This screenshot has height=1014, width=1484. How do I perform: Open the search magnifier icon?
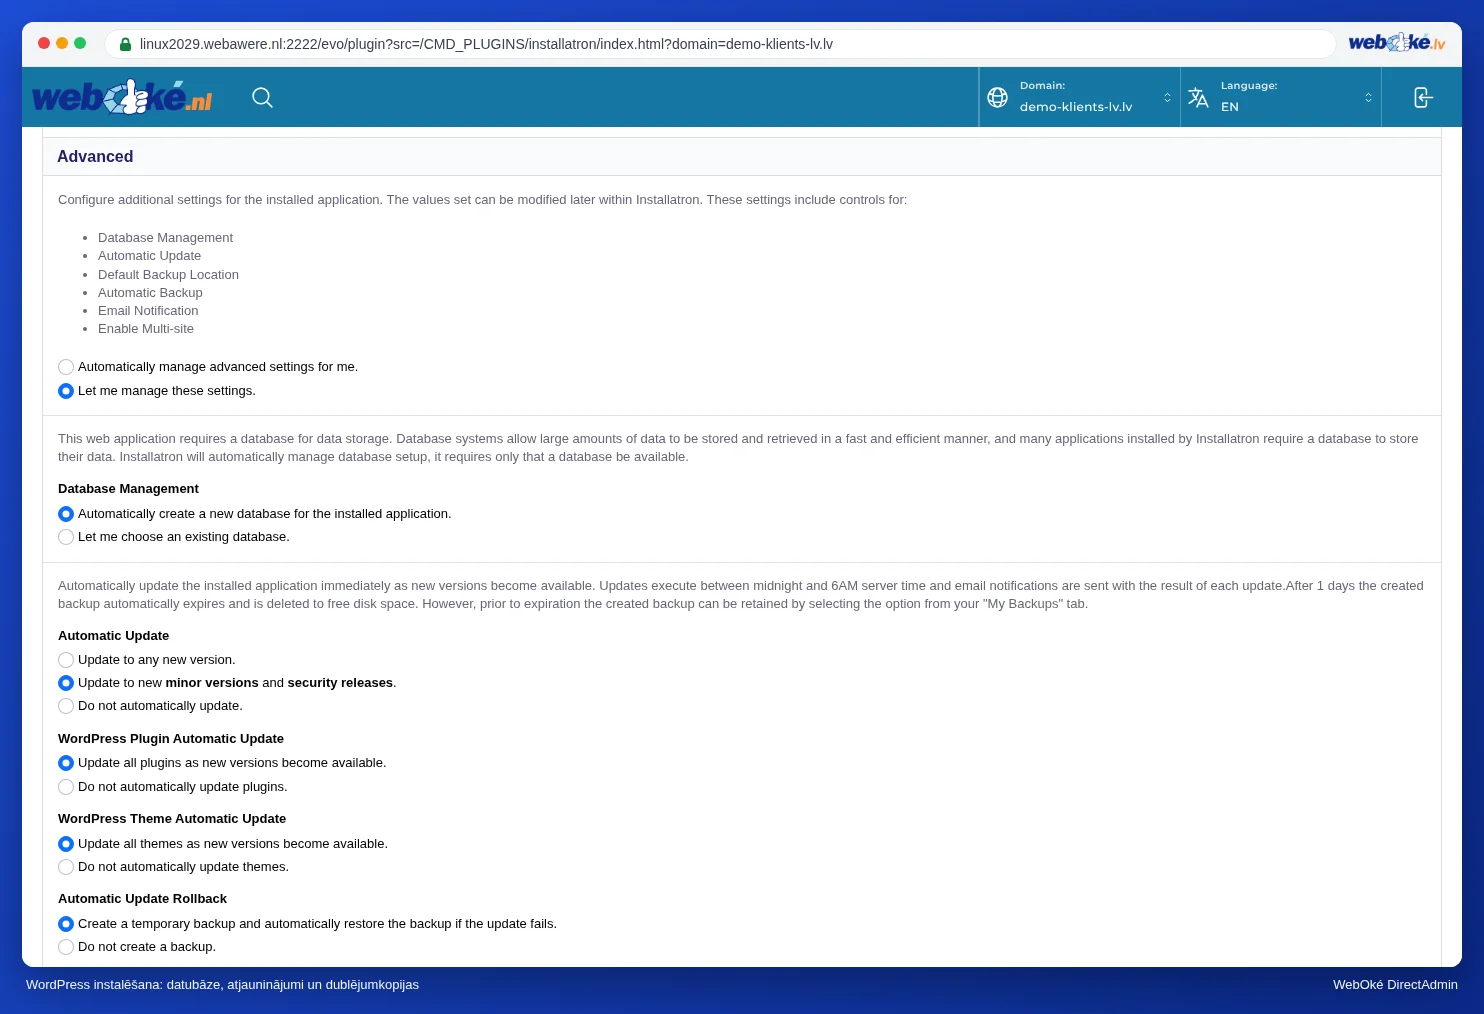coord(262,97)
